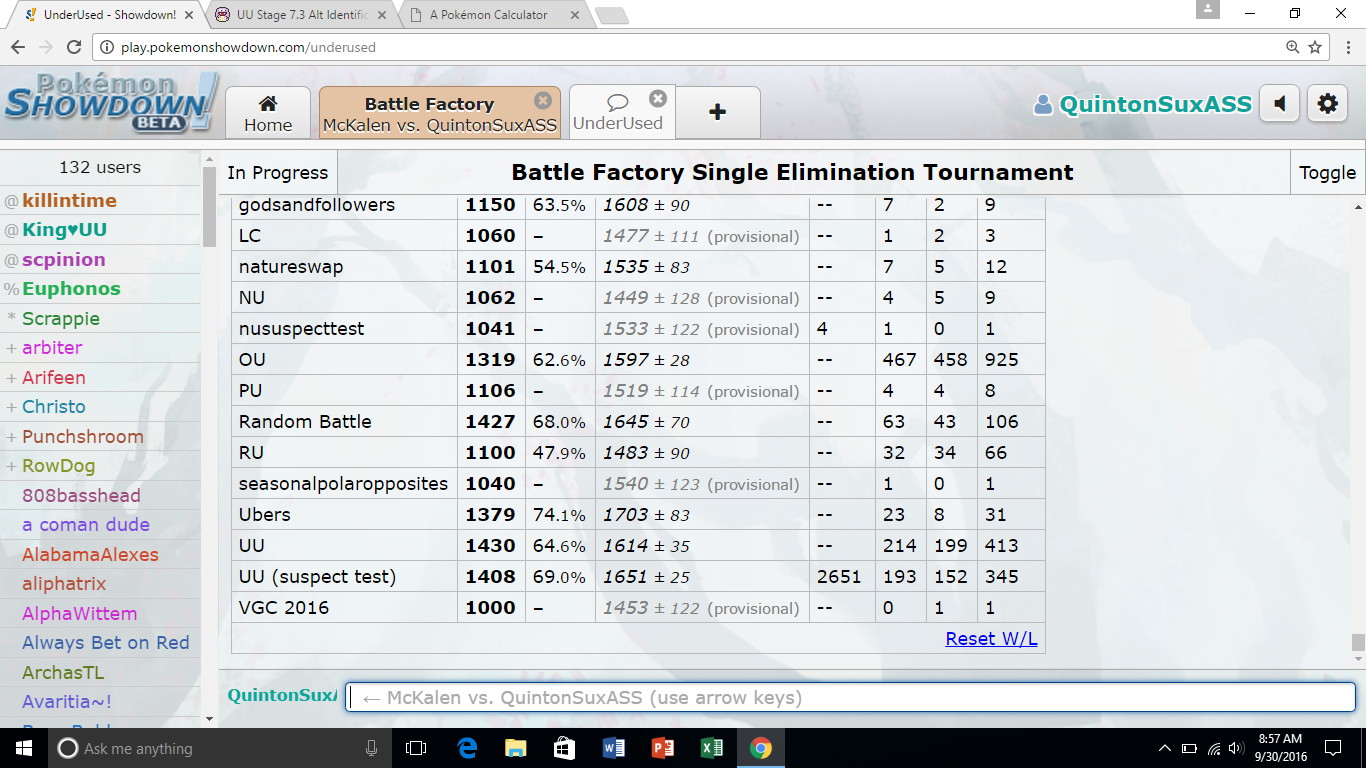Open the Home tab

click(x=268, y=113)
